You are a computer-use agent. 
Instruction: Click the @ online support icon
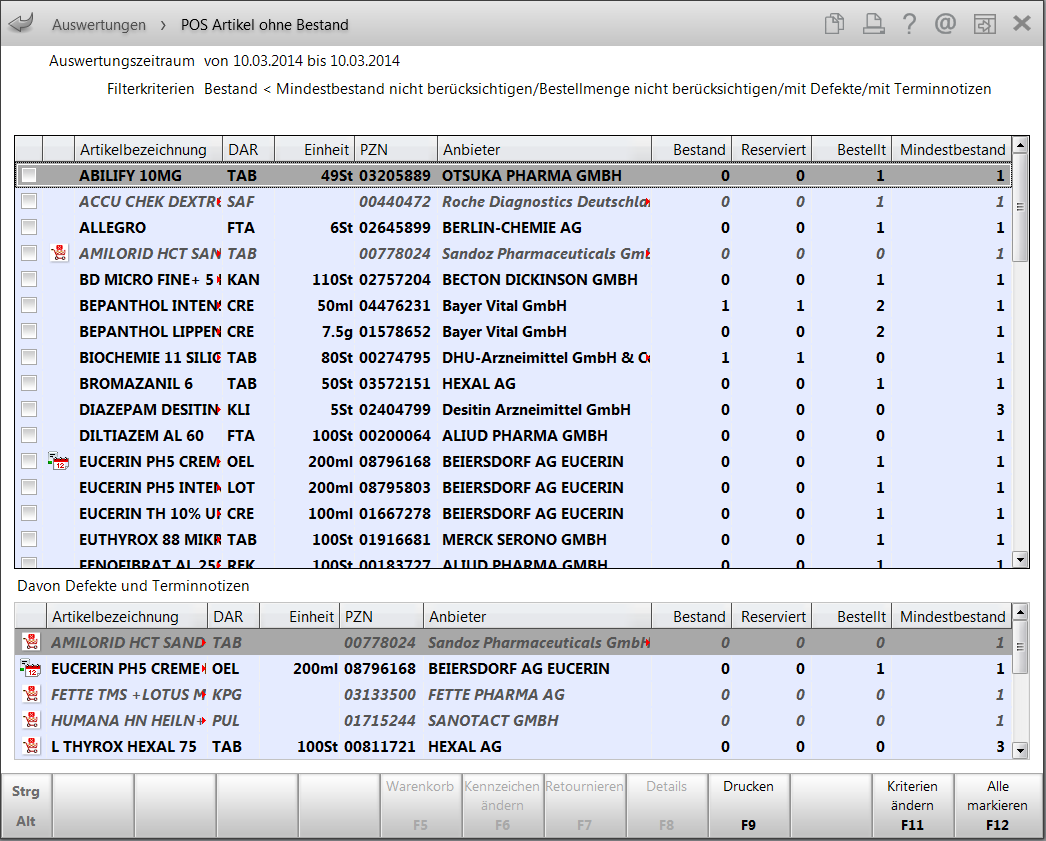point(945,24)
